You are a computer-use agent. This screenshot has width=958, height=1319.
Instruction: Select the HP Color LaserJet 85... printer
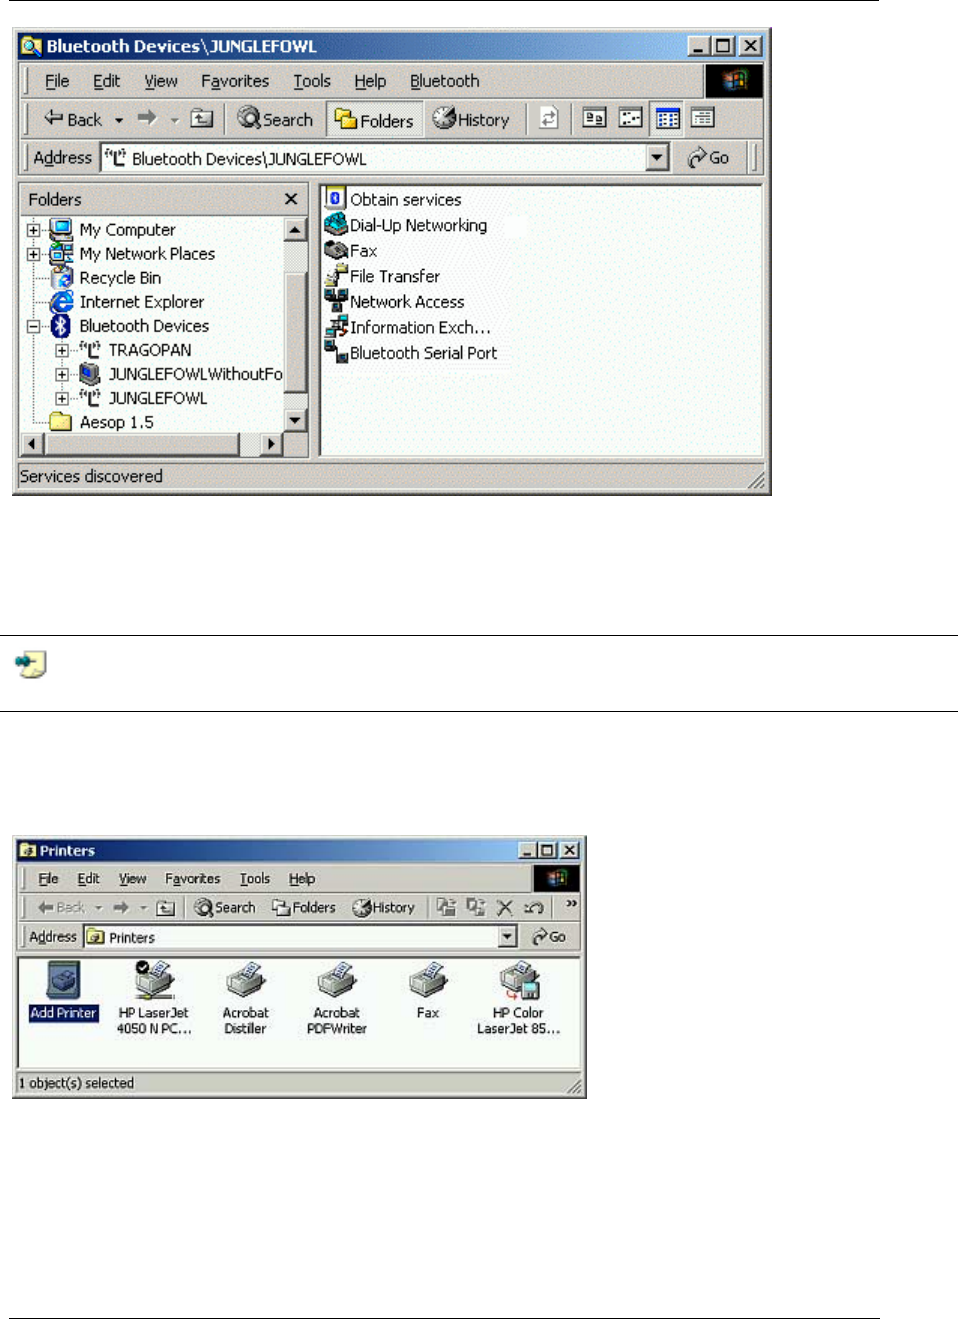click(519, 998)
